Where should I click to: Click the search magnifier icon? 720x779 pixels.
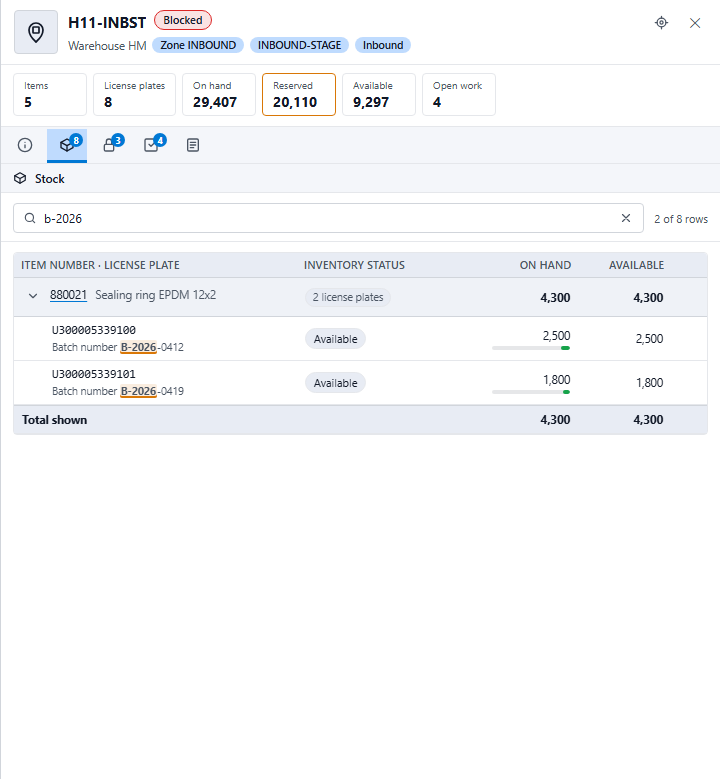pos(30,218)
